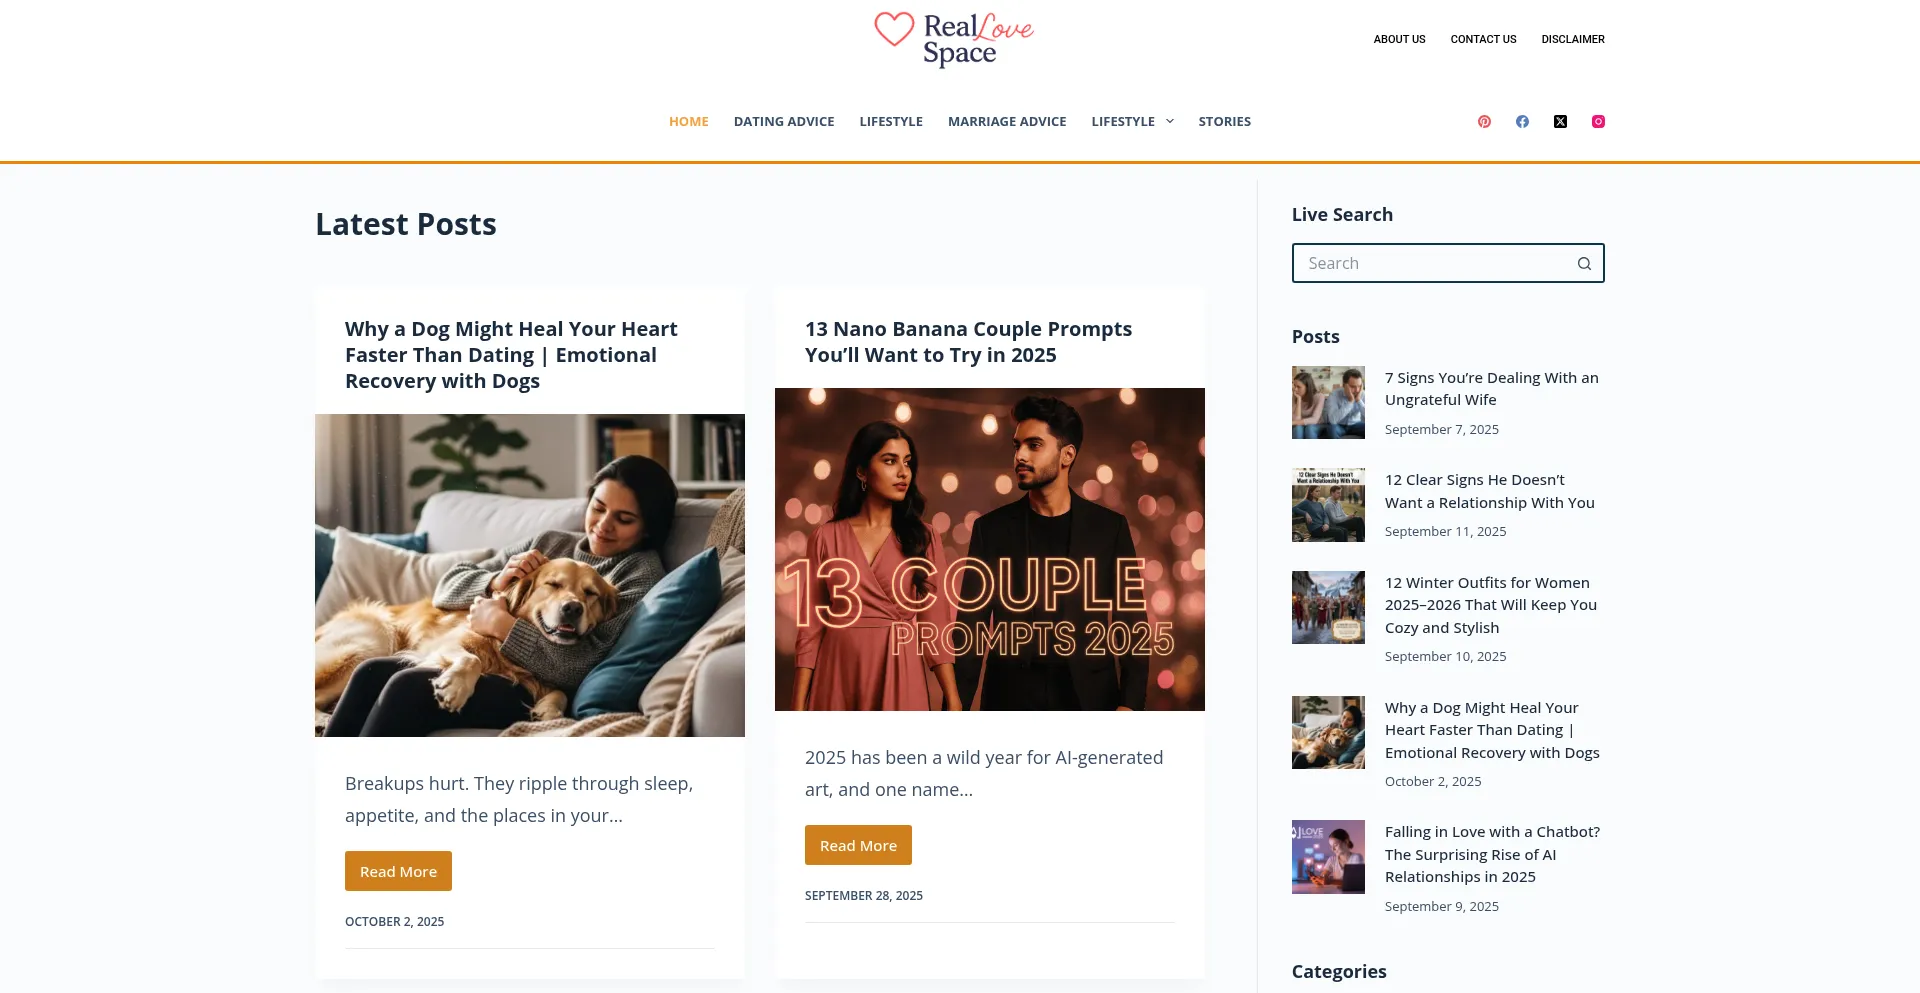The width and height of the screenshot is (1920, 993).
Task: Open the About Us link
Action: pyautogui.click(x=1399, y=39)
